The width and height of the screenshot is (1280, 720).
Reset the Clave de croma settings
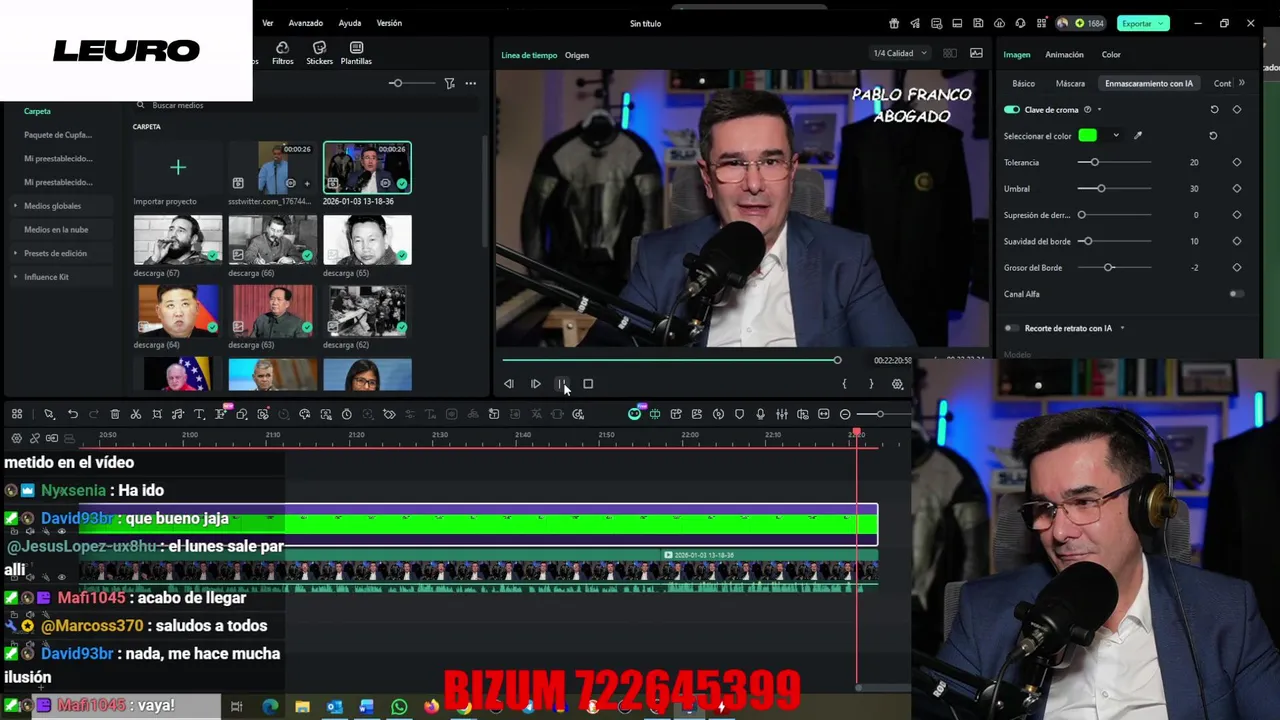tap(1214, 110)
